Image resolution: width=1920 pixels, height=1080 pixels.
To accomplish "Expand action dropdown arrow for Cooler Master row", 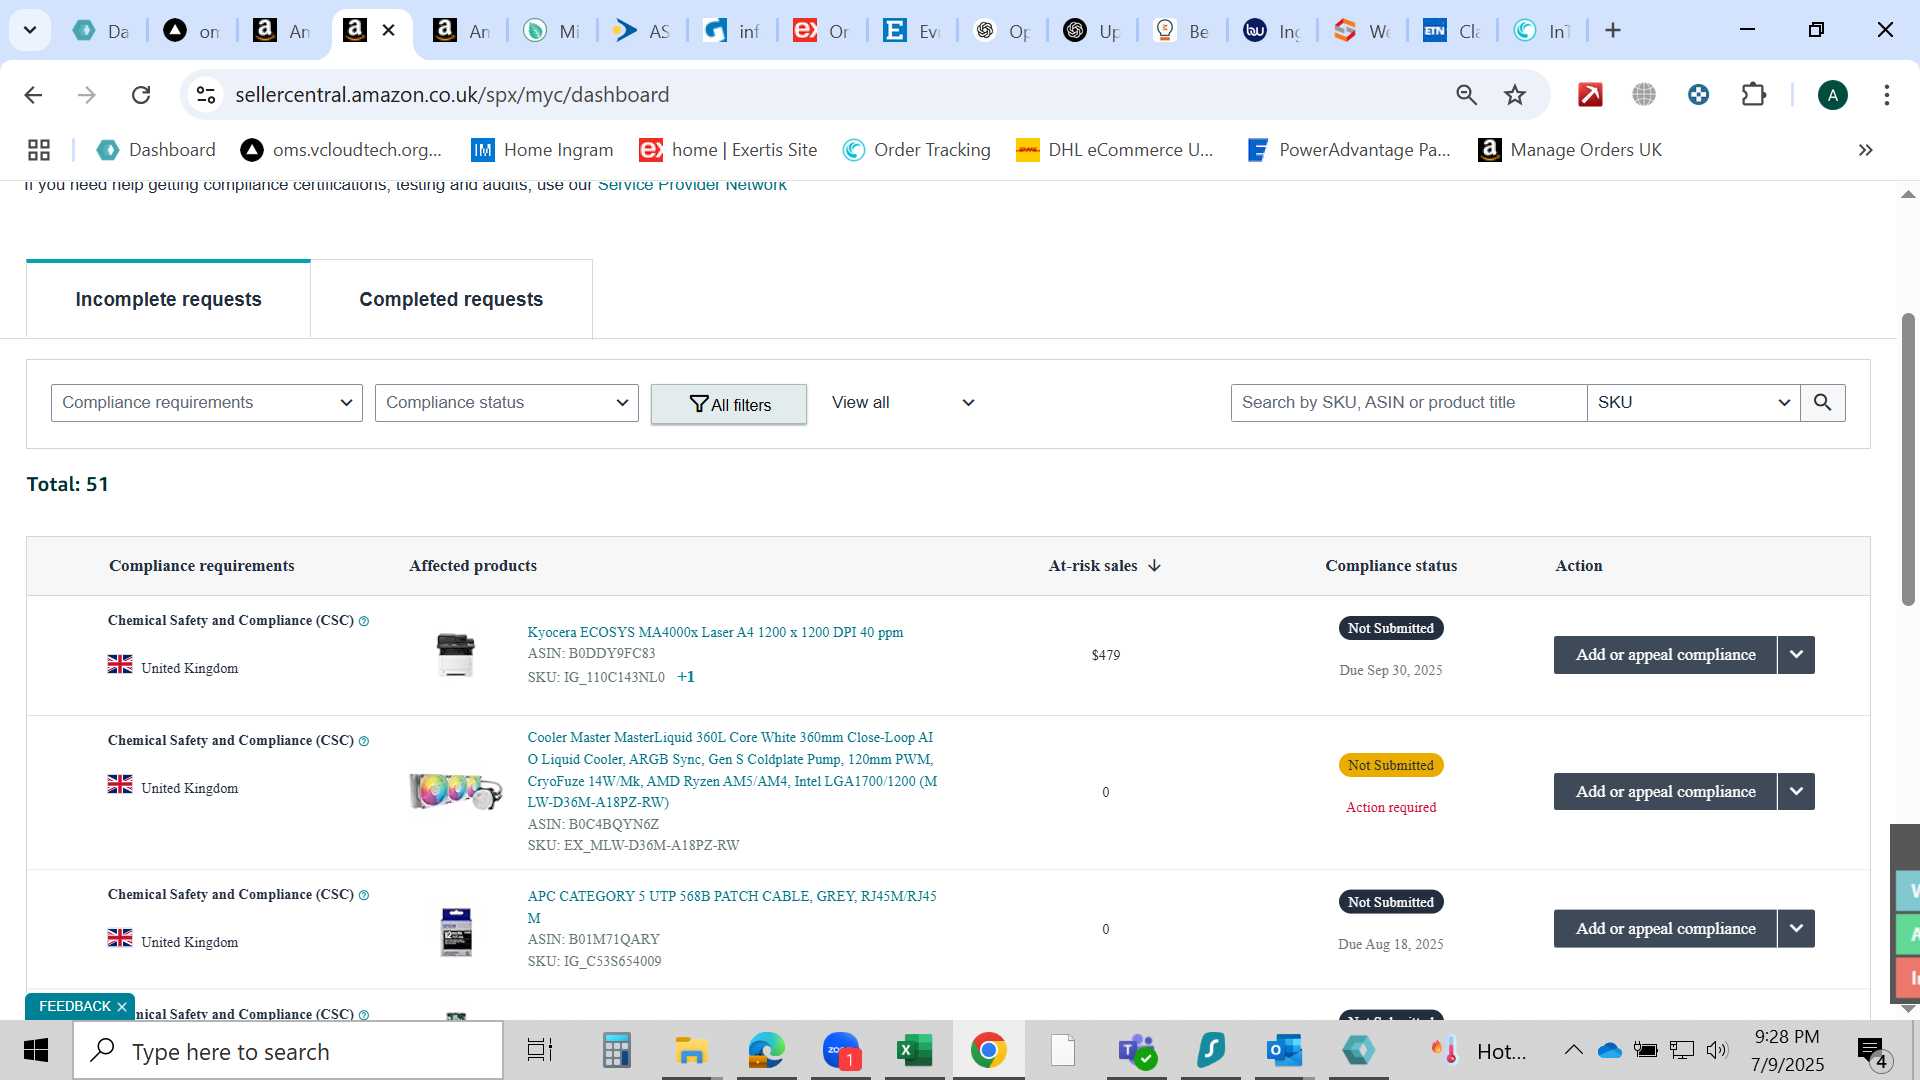I will point(1796,792).
